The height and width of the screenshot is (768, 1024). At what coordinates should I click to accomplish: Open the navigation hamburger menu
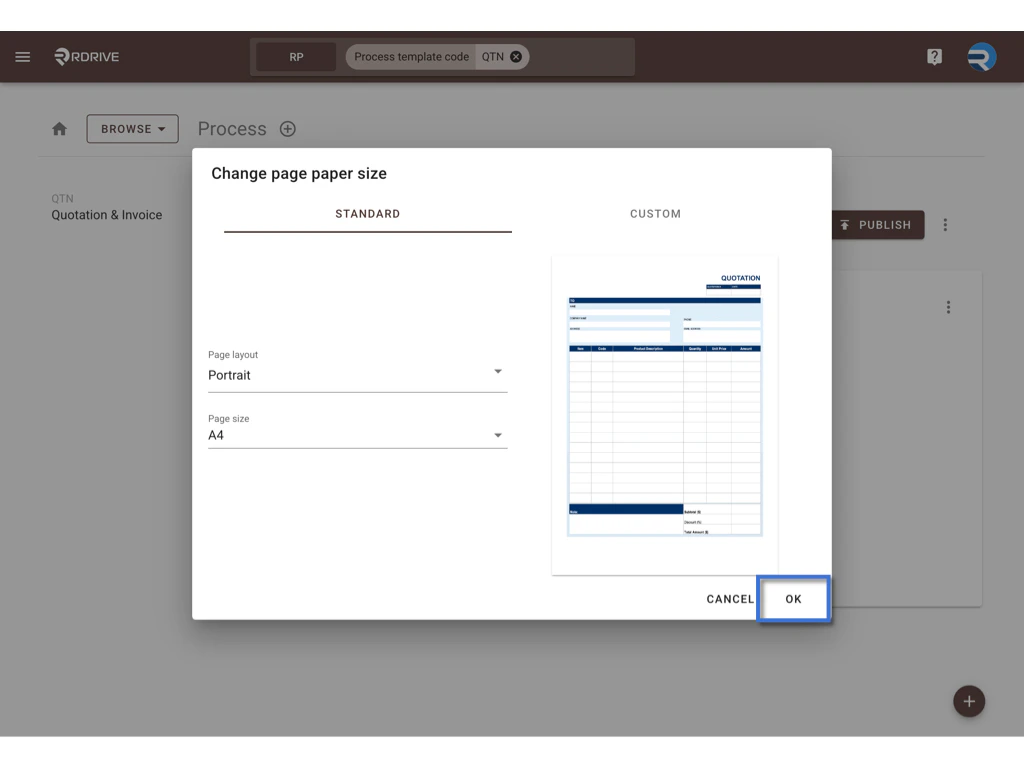22,56
